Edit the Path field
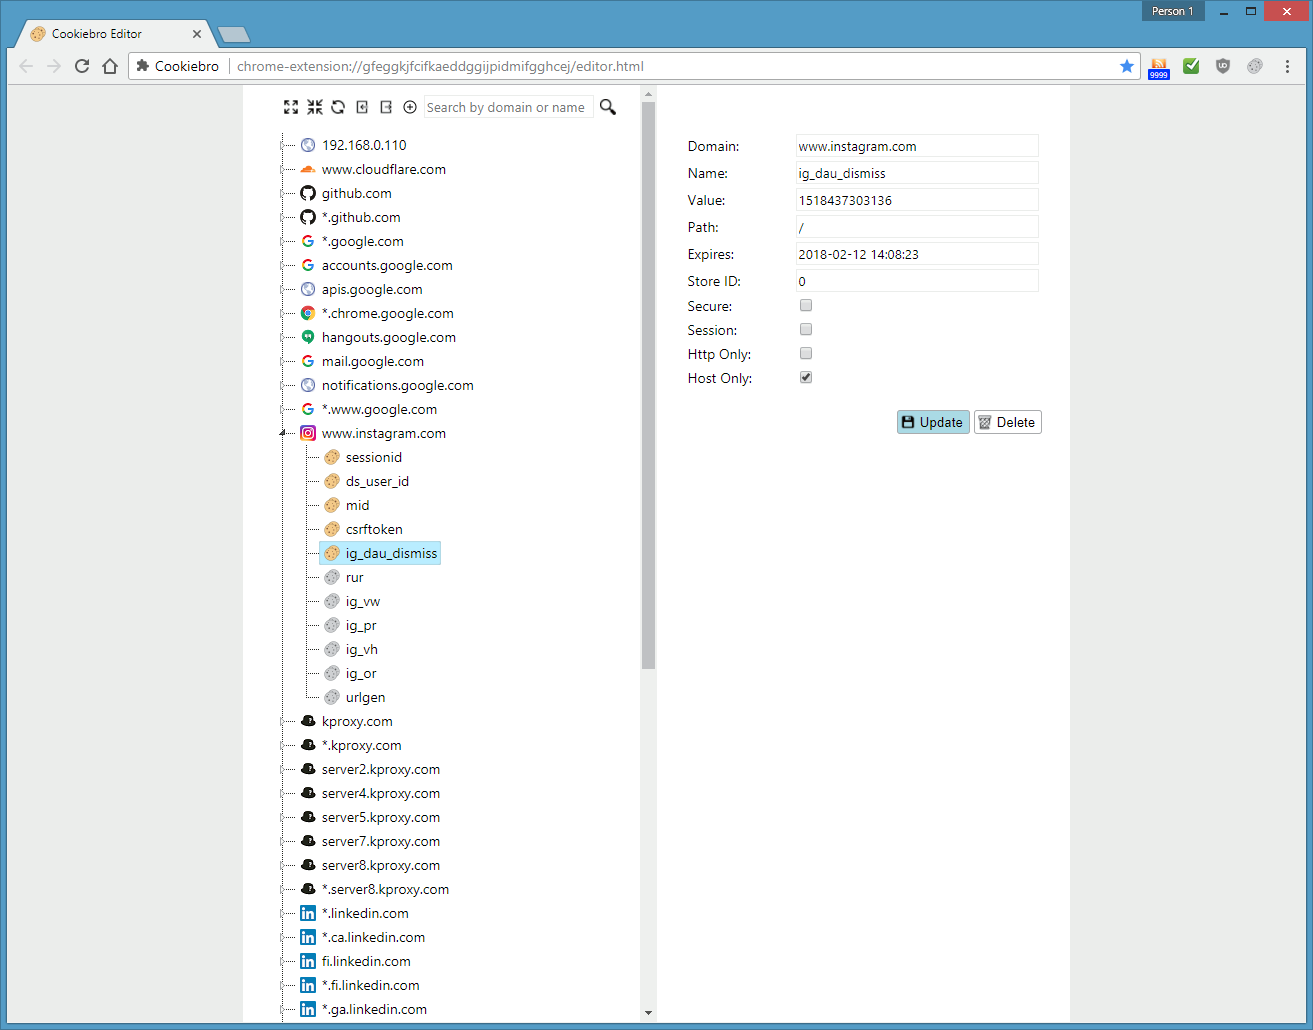This screenshot has width=1313, height=1030. (917, 227)
